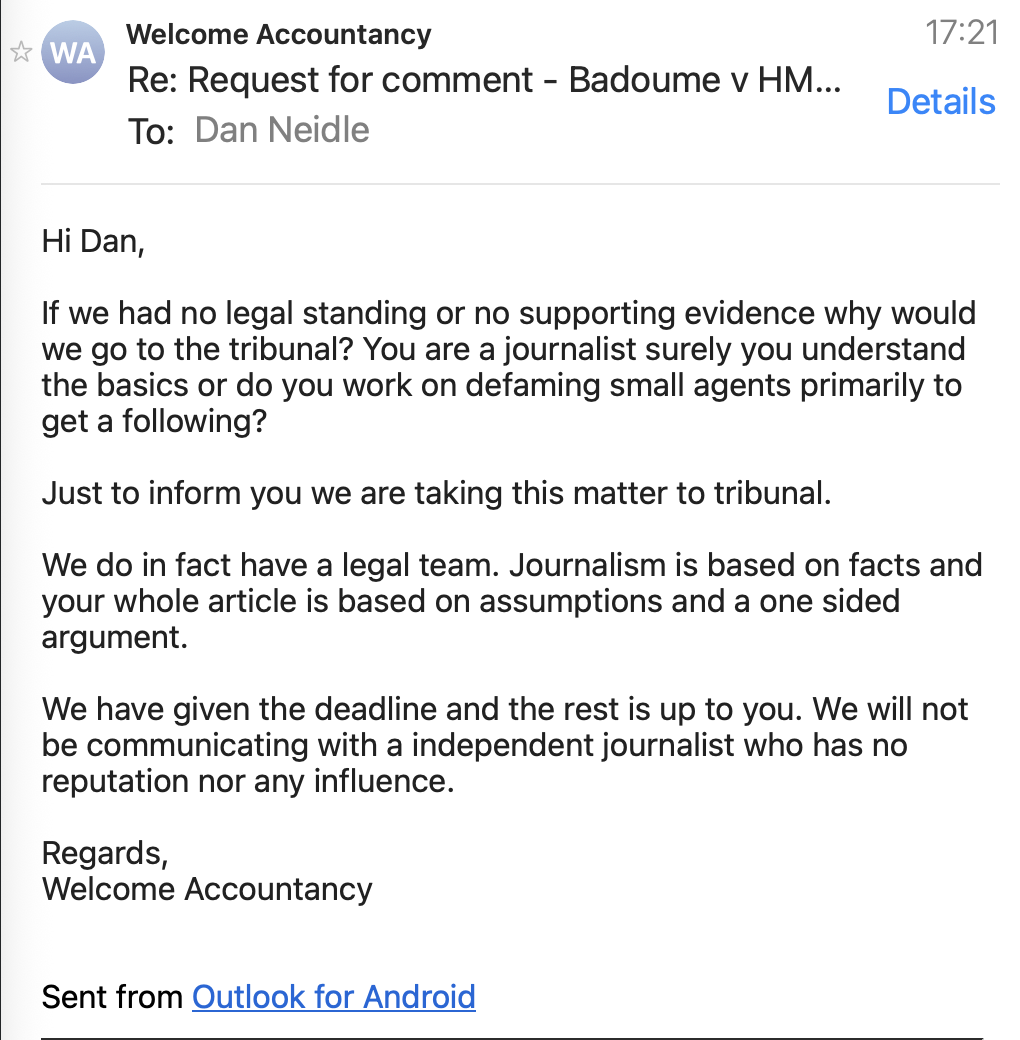The image size is (1020, 1040).
Task: Open the Details link in header
Action: 941,101
